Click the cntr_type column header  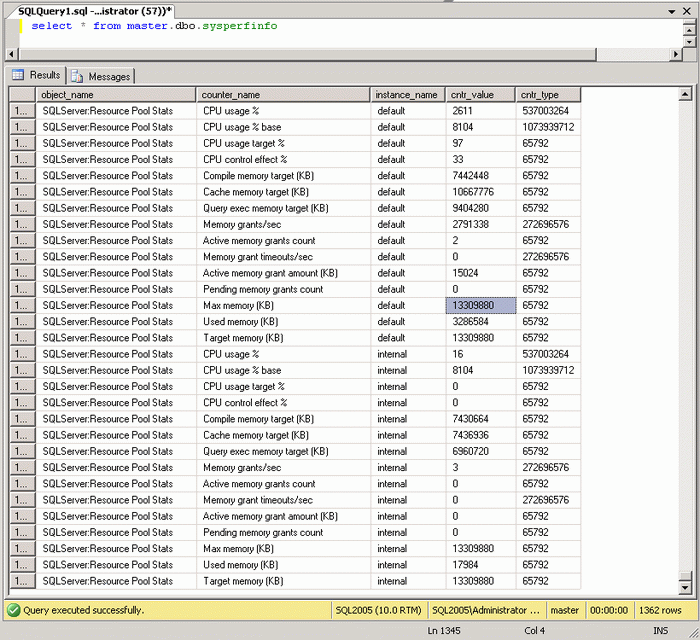548,95
